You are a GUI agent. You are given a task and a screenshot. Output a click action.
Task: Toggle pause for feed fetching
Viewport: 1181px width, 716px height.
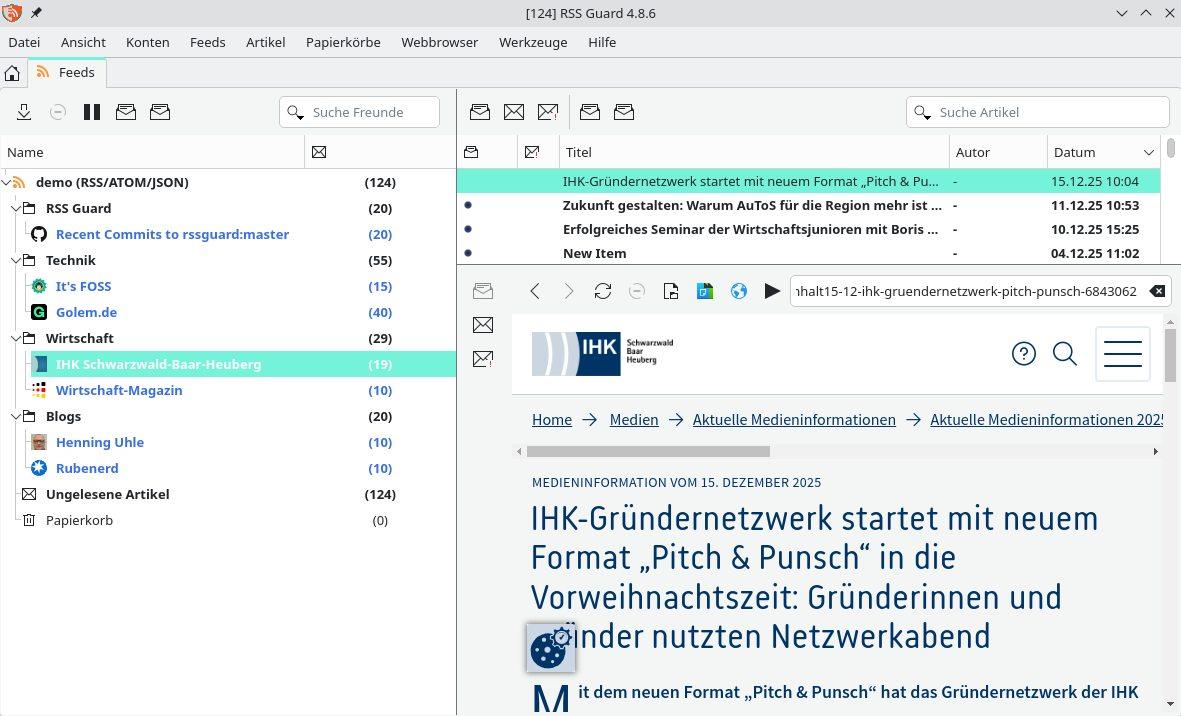[91, 112]
